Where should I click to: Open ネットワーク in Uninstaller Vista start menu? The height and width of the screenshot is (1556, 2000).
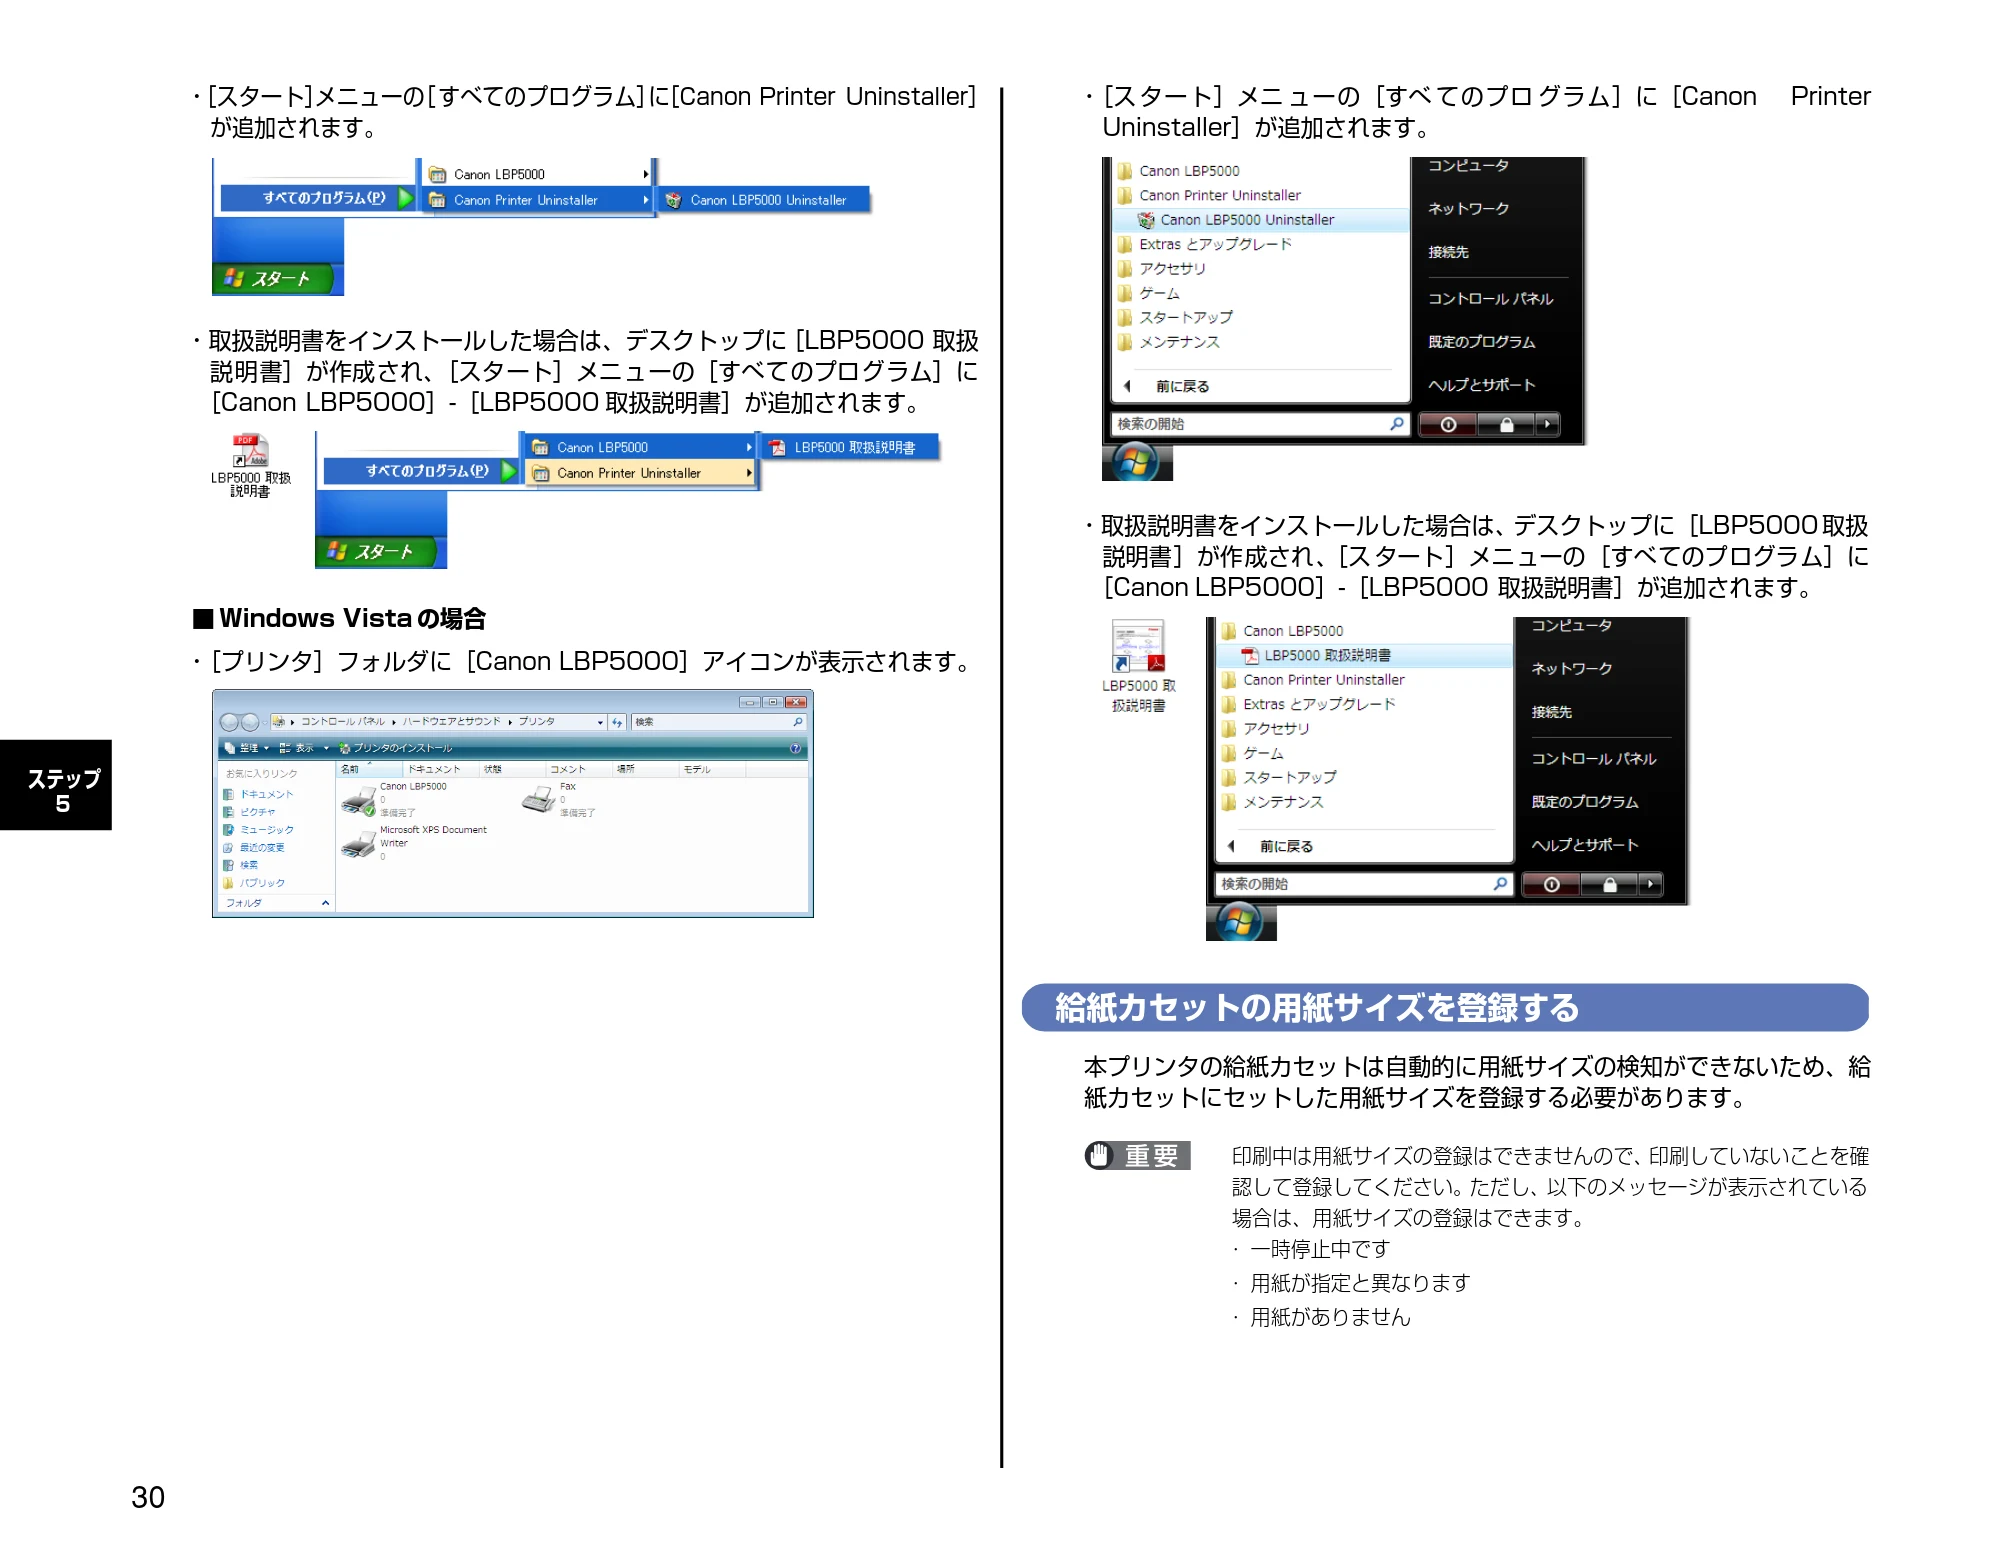1468,209
